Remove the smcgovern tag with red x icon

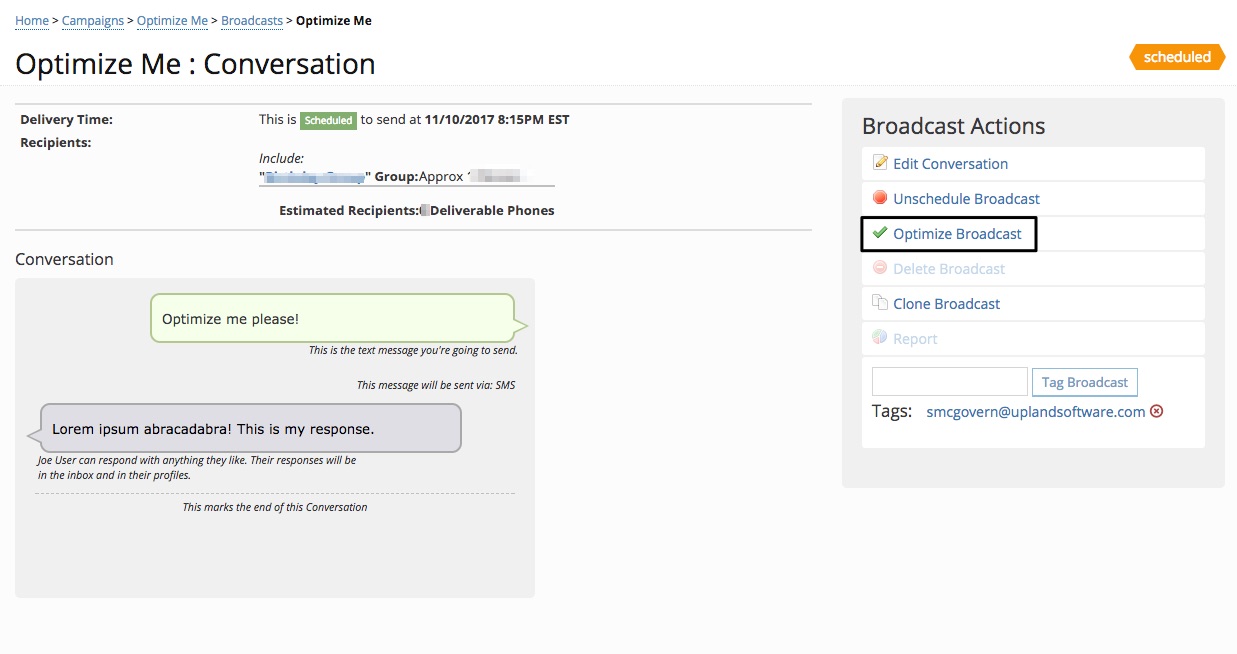(x=1157, y=411)
